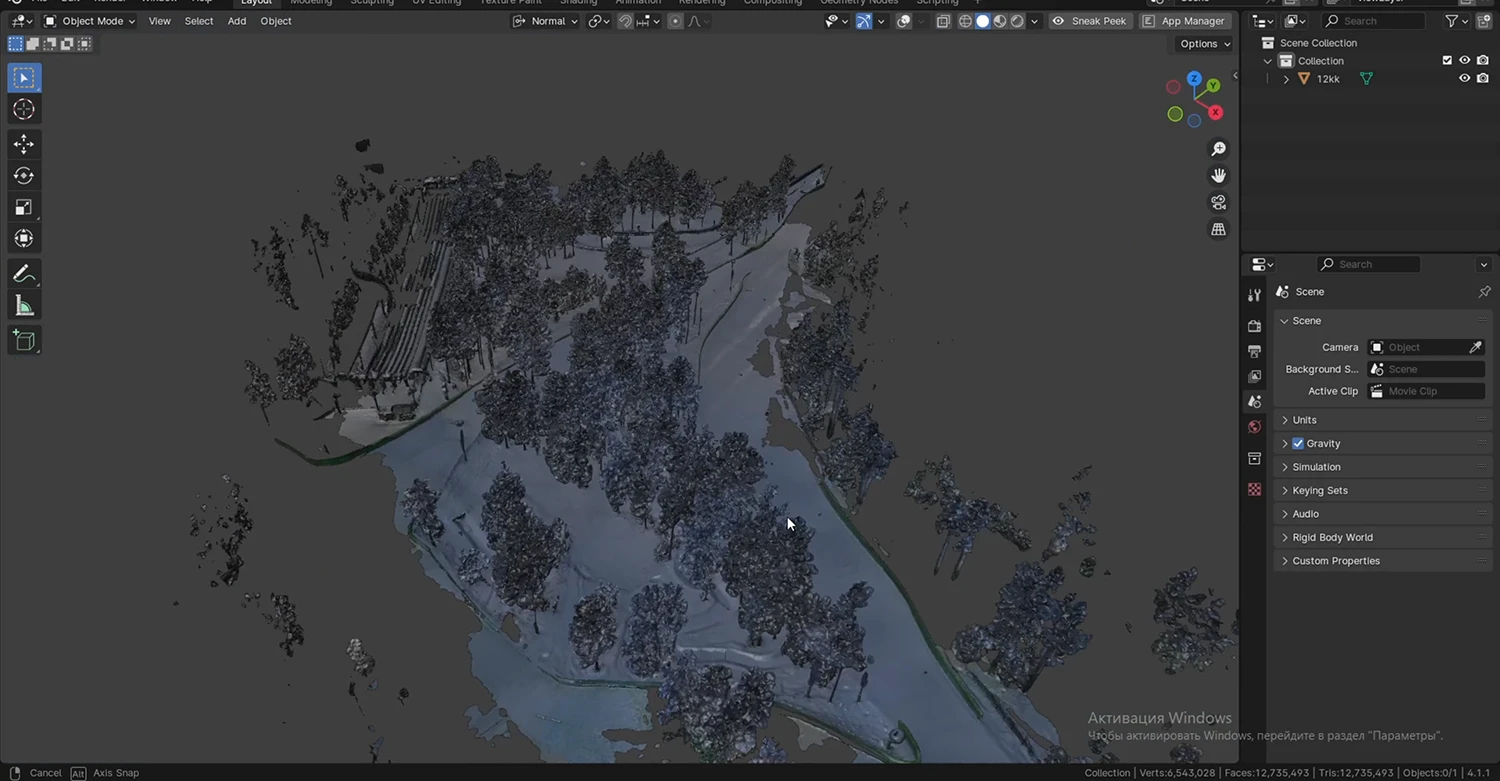Image resolution: width=1500 pixels, height=781 pixels.
Task: Click the new collection icon in Outliner
Action: click(x=1484, y=21)
